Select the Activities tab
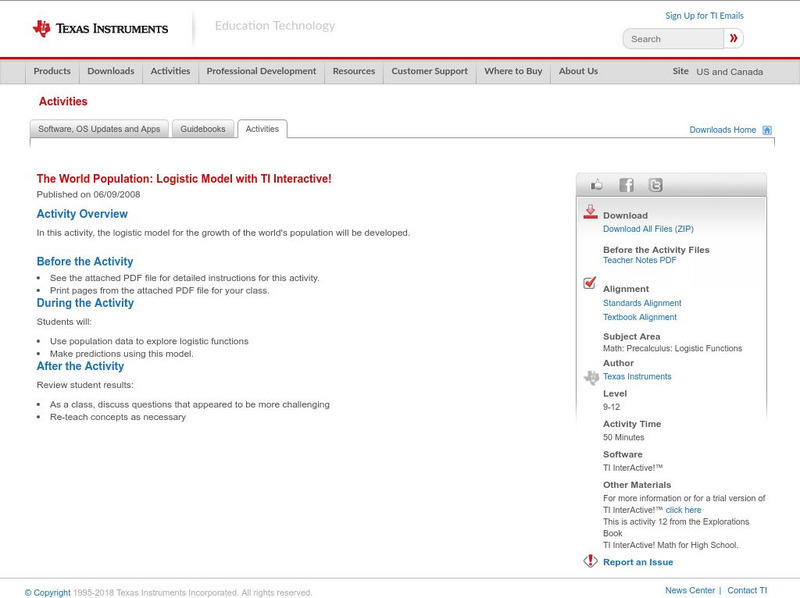800x598 pixels. click(x=262, y=129)
